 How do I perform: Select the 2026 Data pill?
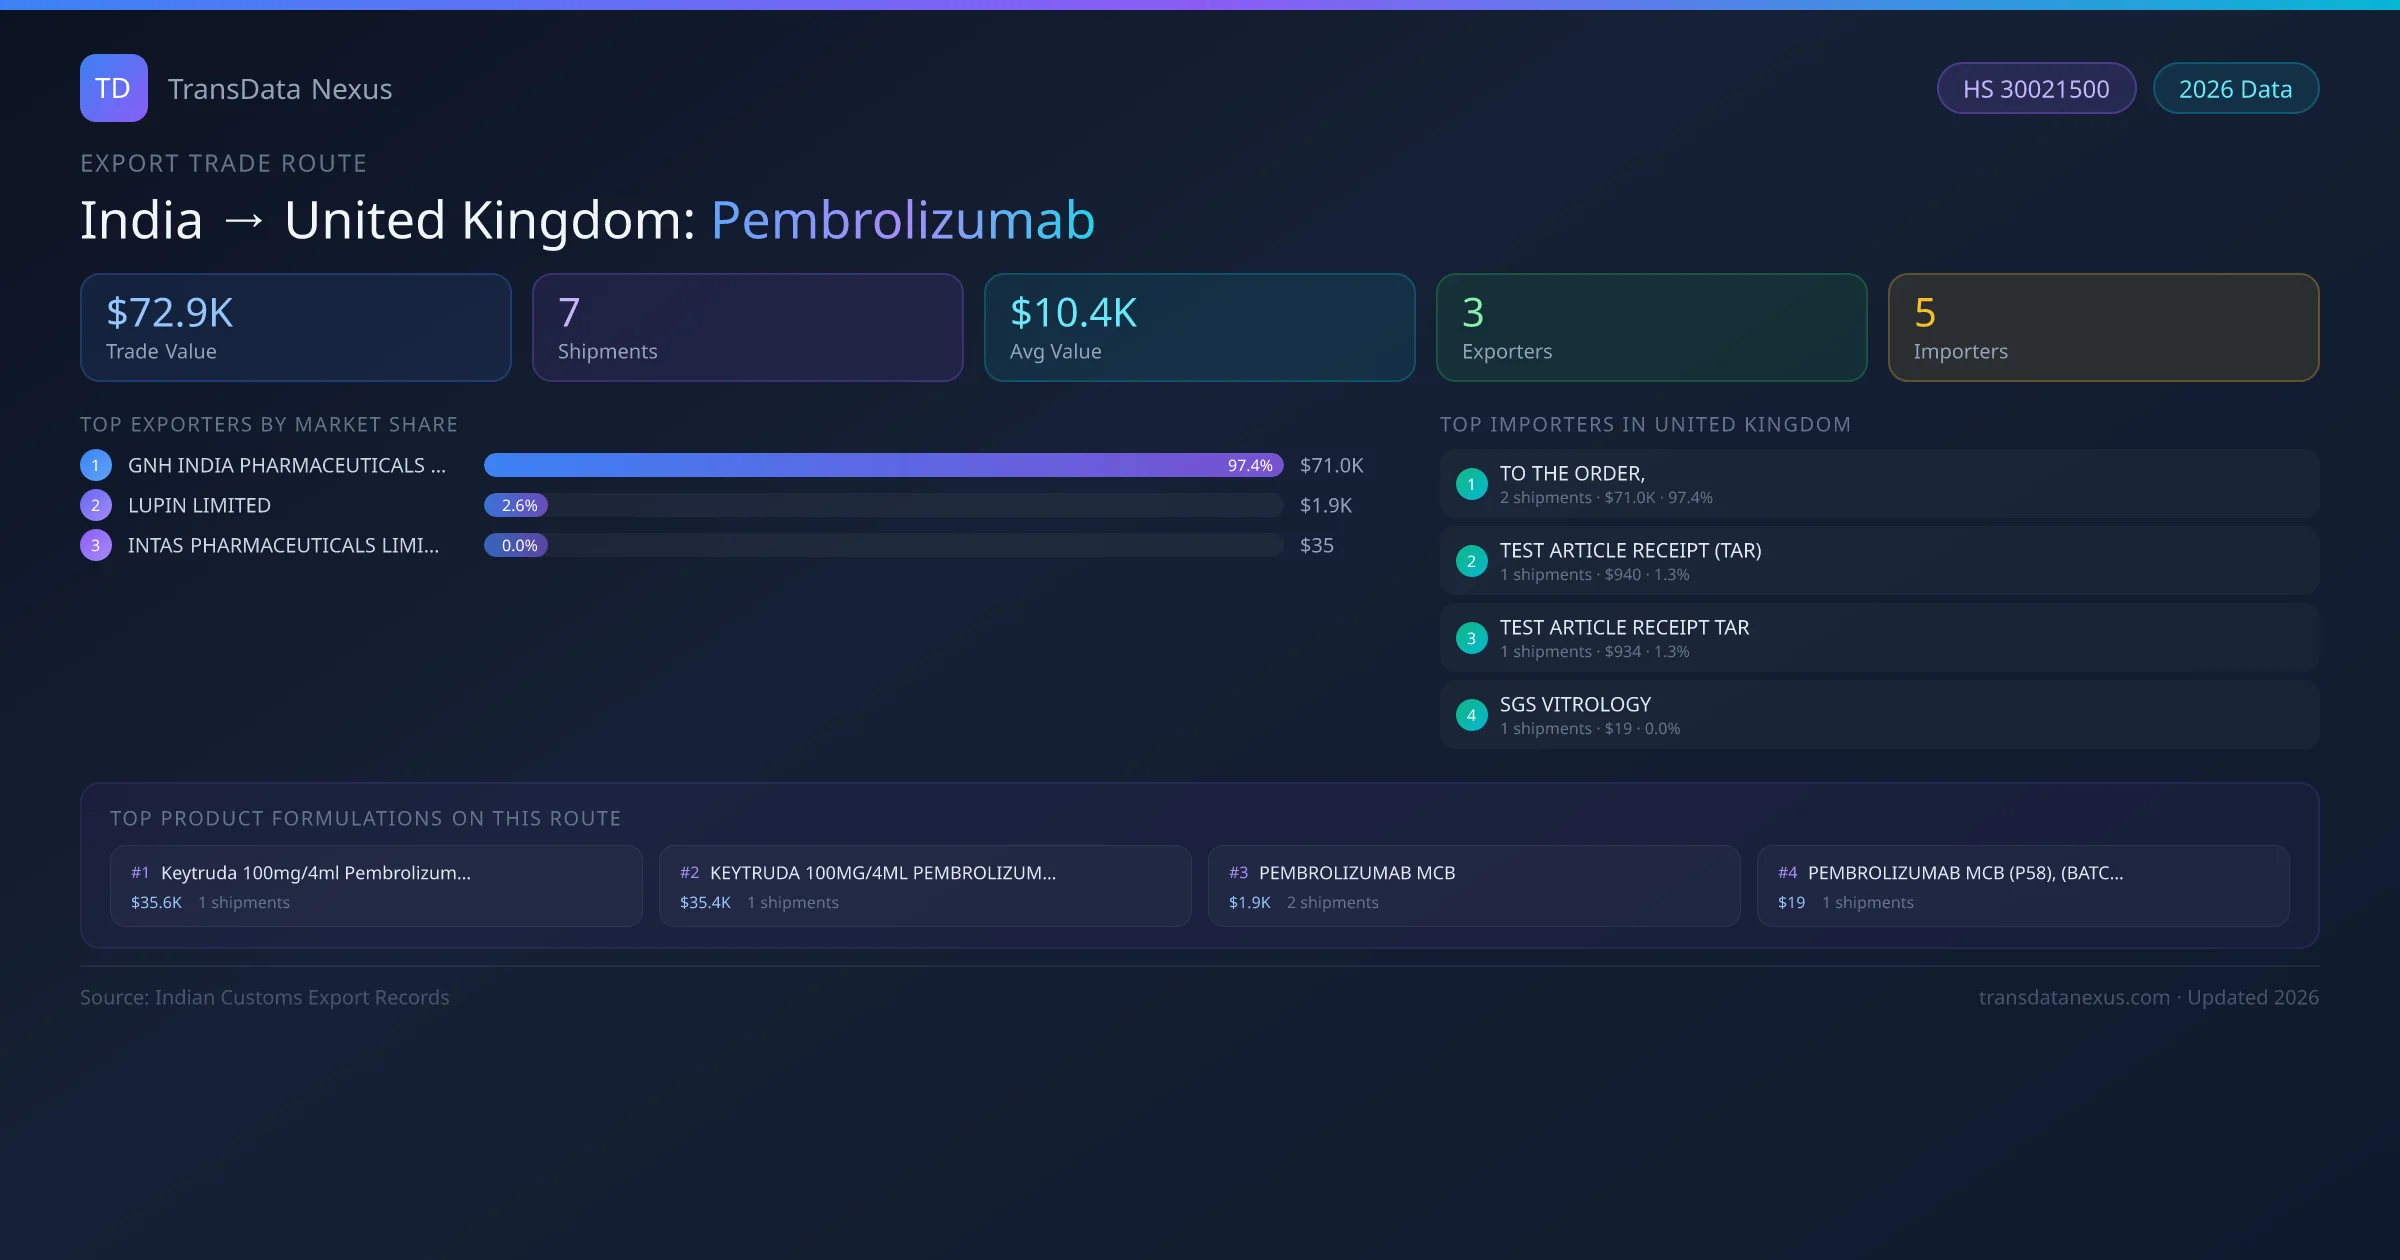coord(2235,89)
